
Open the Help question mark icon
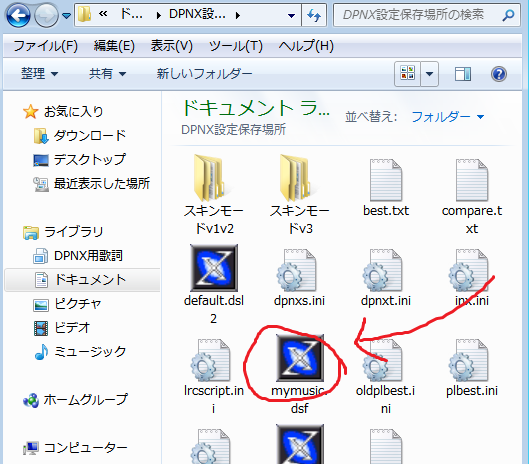click(499, 74)
